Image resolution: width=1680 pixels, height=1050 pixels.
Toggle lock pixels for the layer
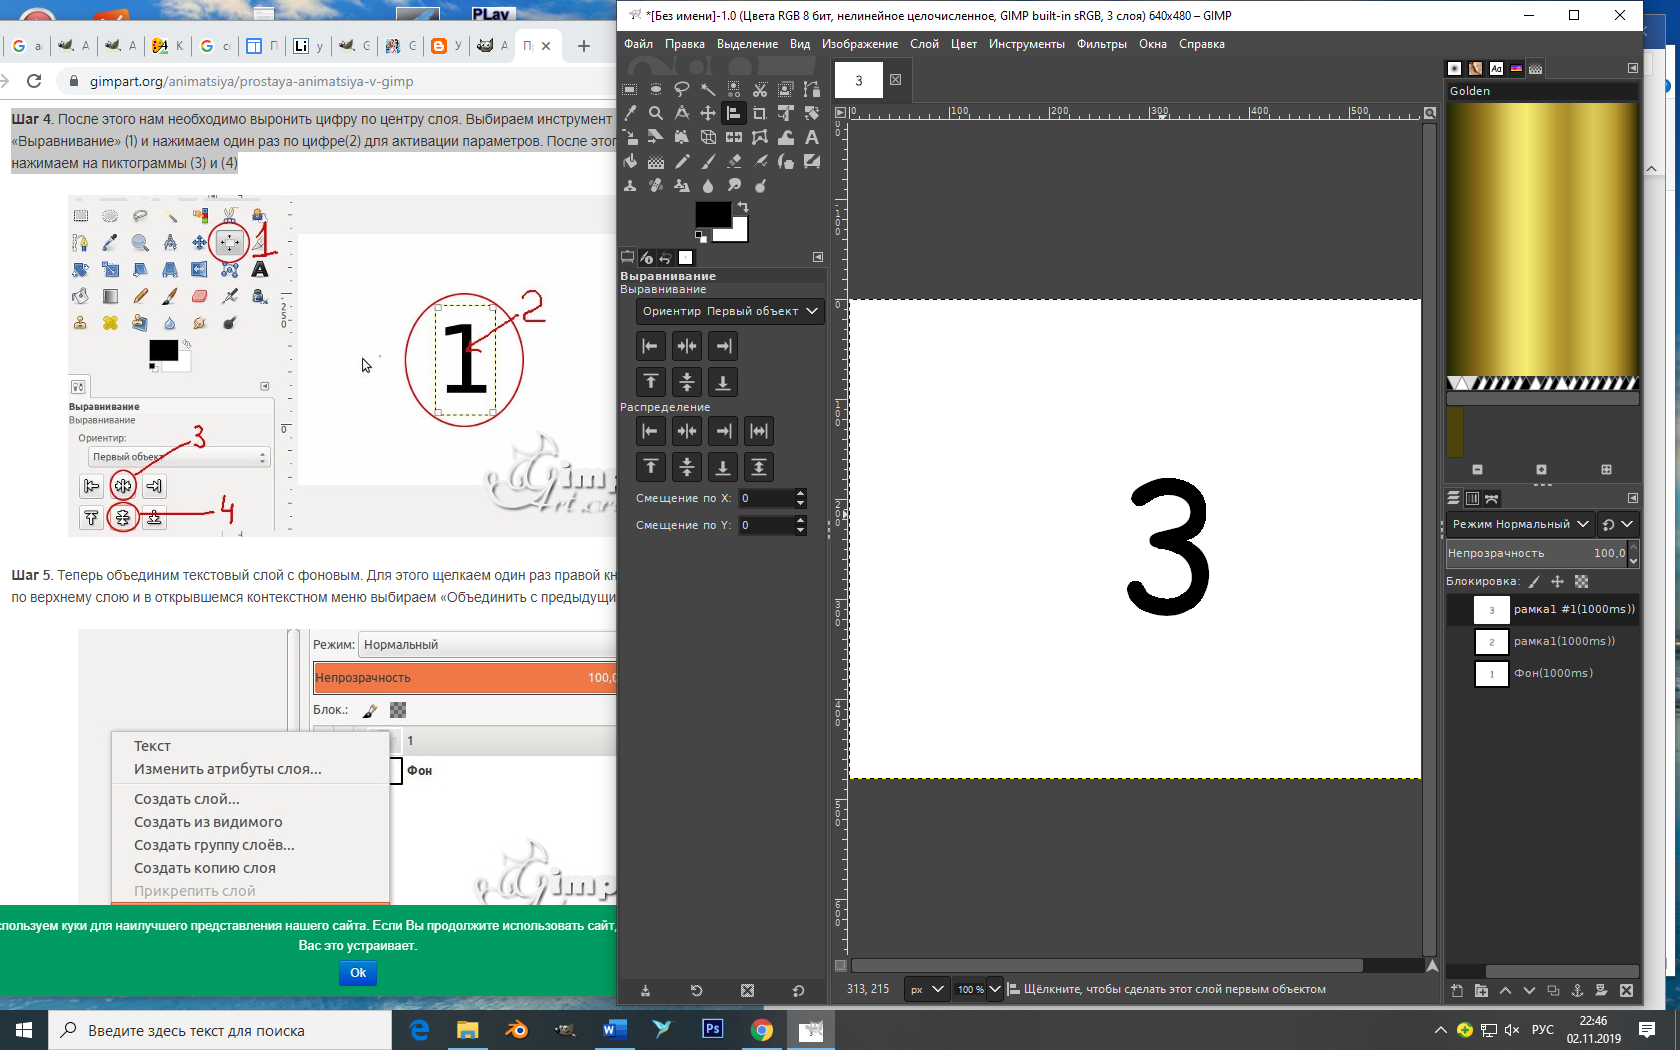tap(1534, 581)
